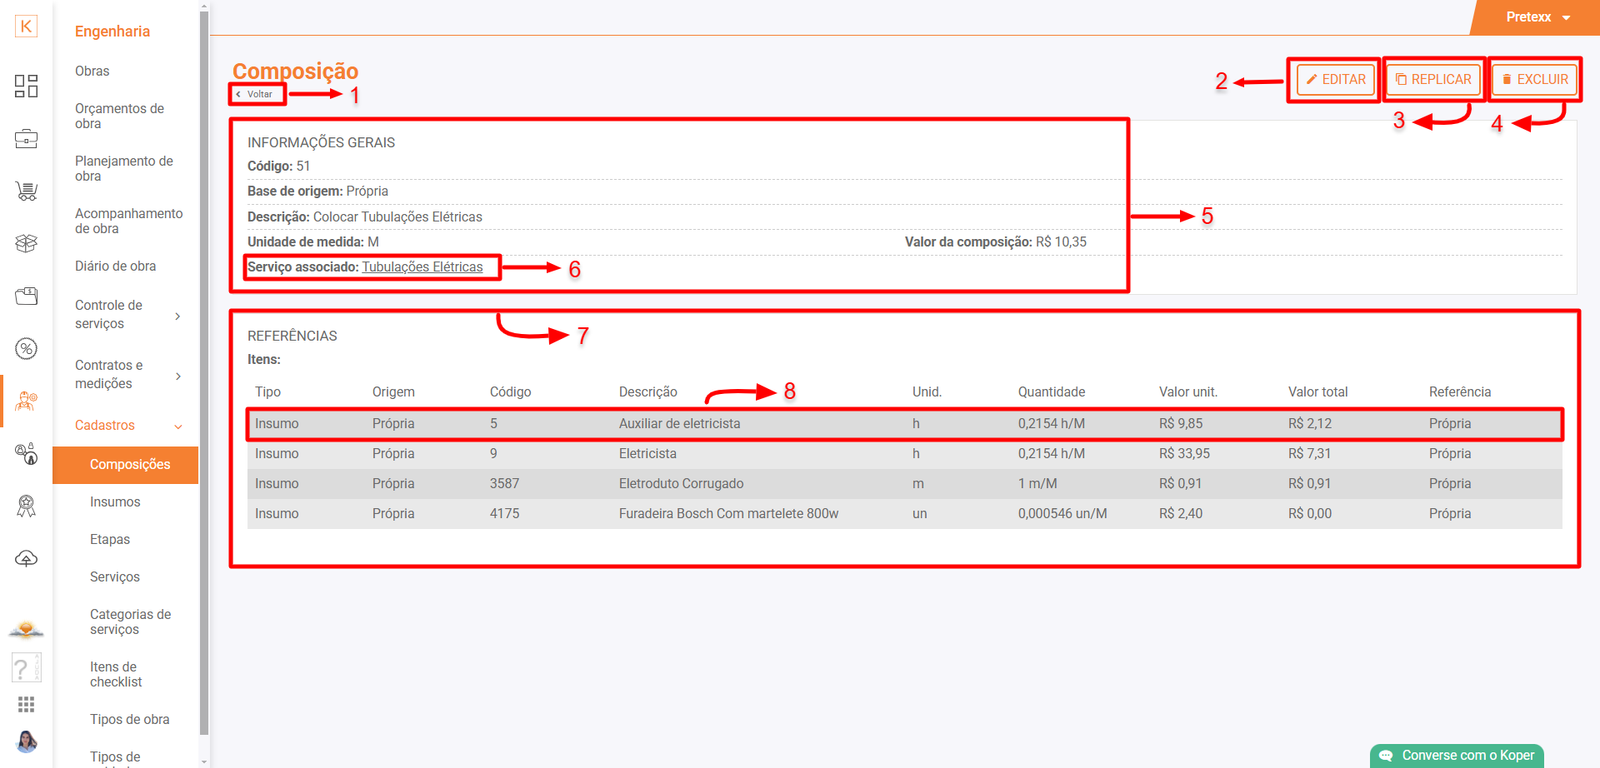Image resolution: width=1600 pixels, height=768 pixels.
Task: Click the briefcase icon in sidebar
Action: pos(26,139)
